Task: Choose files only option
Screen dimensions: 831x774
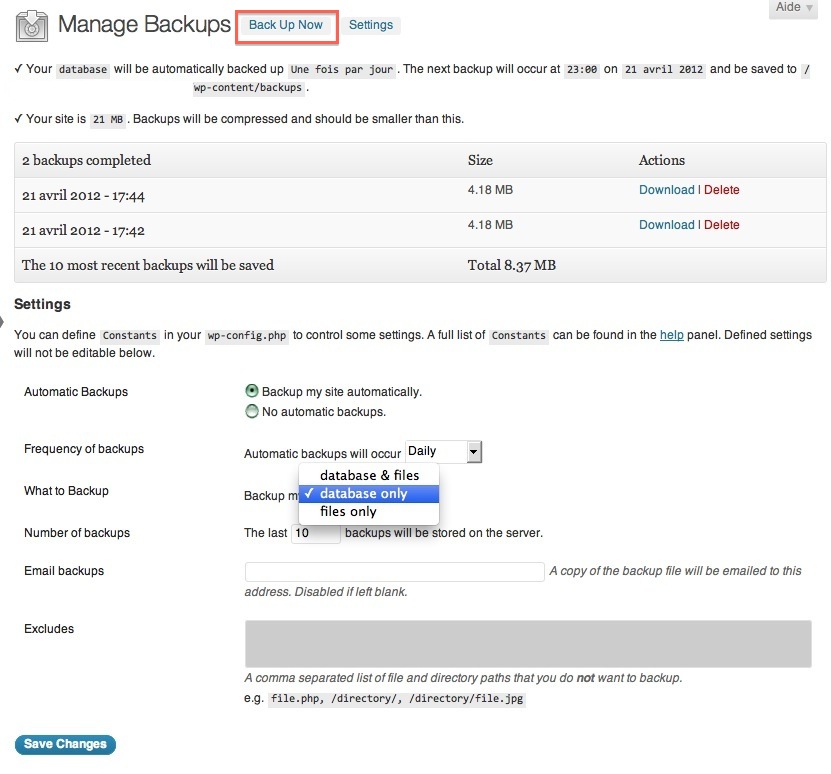Action: tap(348, 511)
